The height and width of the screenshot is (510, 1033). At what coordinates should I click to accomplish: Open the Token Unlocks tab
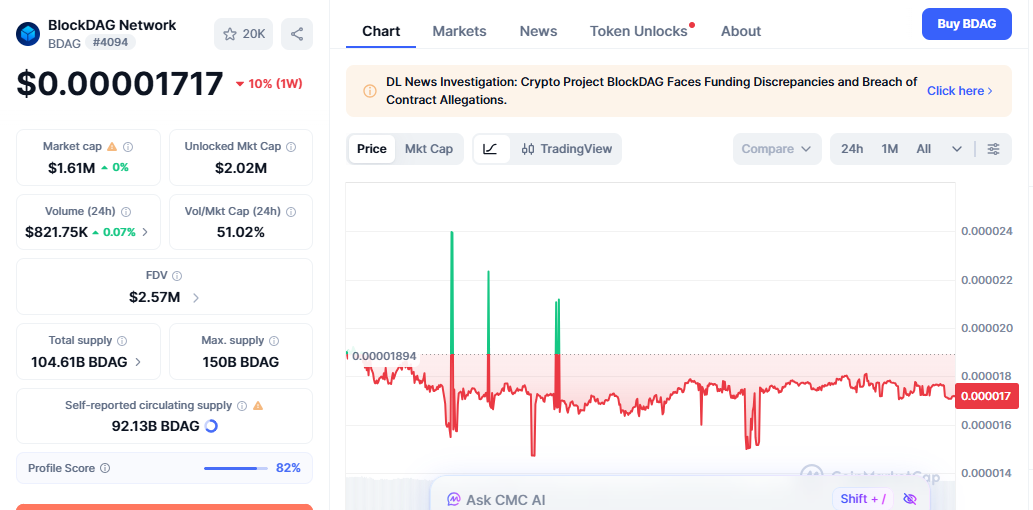coord(638,31)
